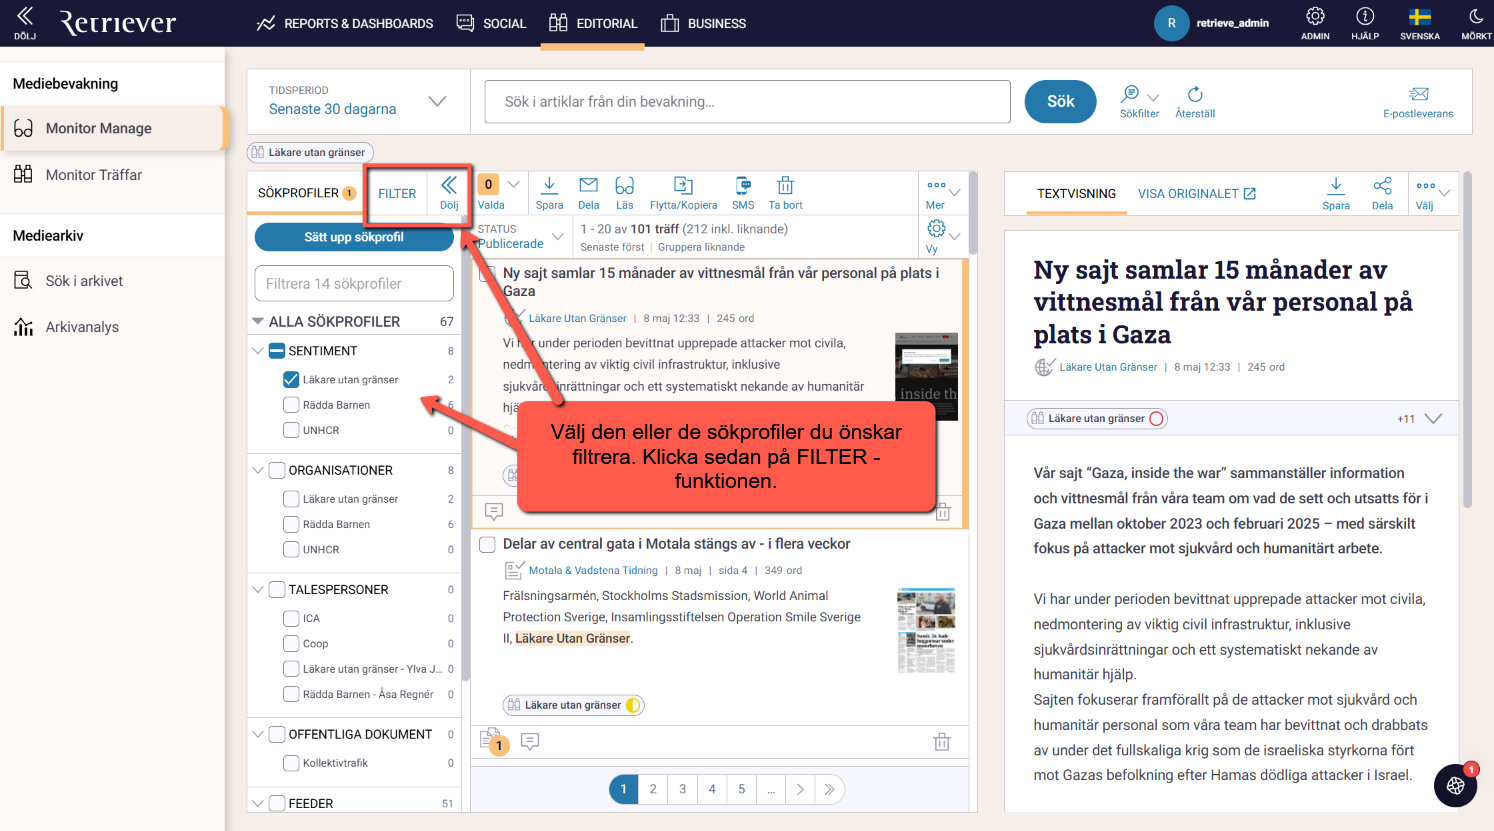Viewport: 1494px width, 831px height.
Task: Click Dela share icon in text view panel
Action: [x=1382, y=192]
